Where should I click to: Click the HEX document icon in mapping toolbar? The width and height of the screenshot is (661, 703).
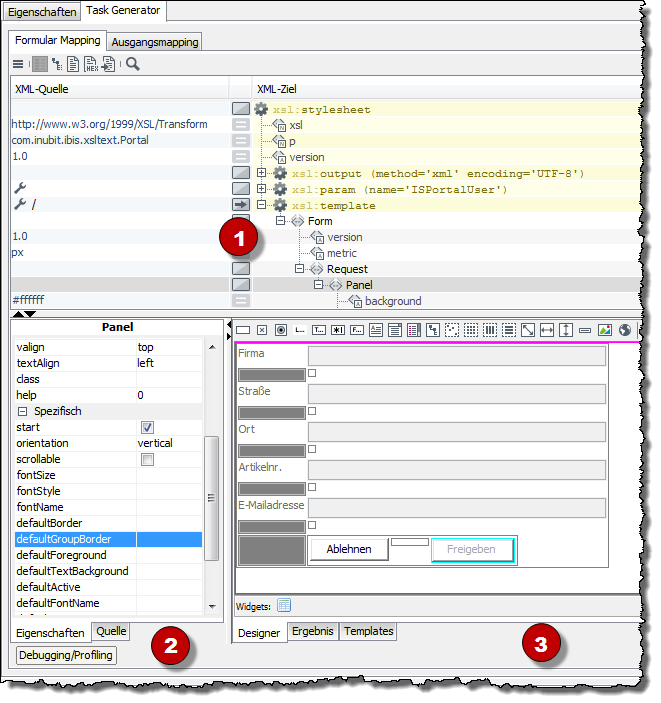(x=91, y=64)
